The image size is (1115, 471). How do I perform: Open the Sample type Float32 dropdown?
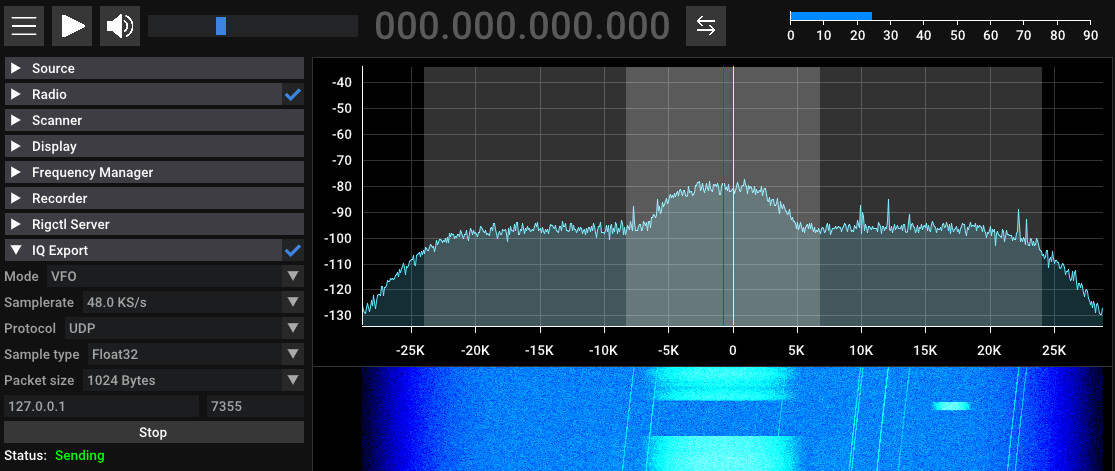click(x=194, y=354)
